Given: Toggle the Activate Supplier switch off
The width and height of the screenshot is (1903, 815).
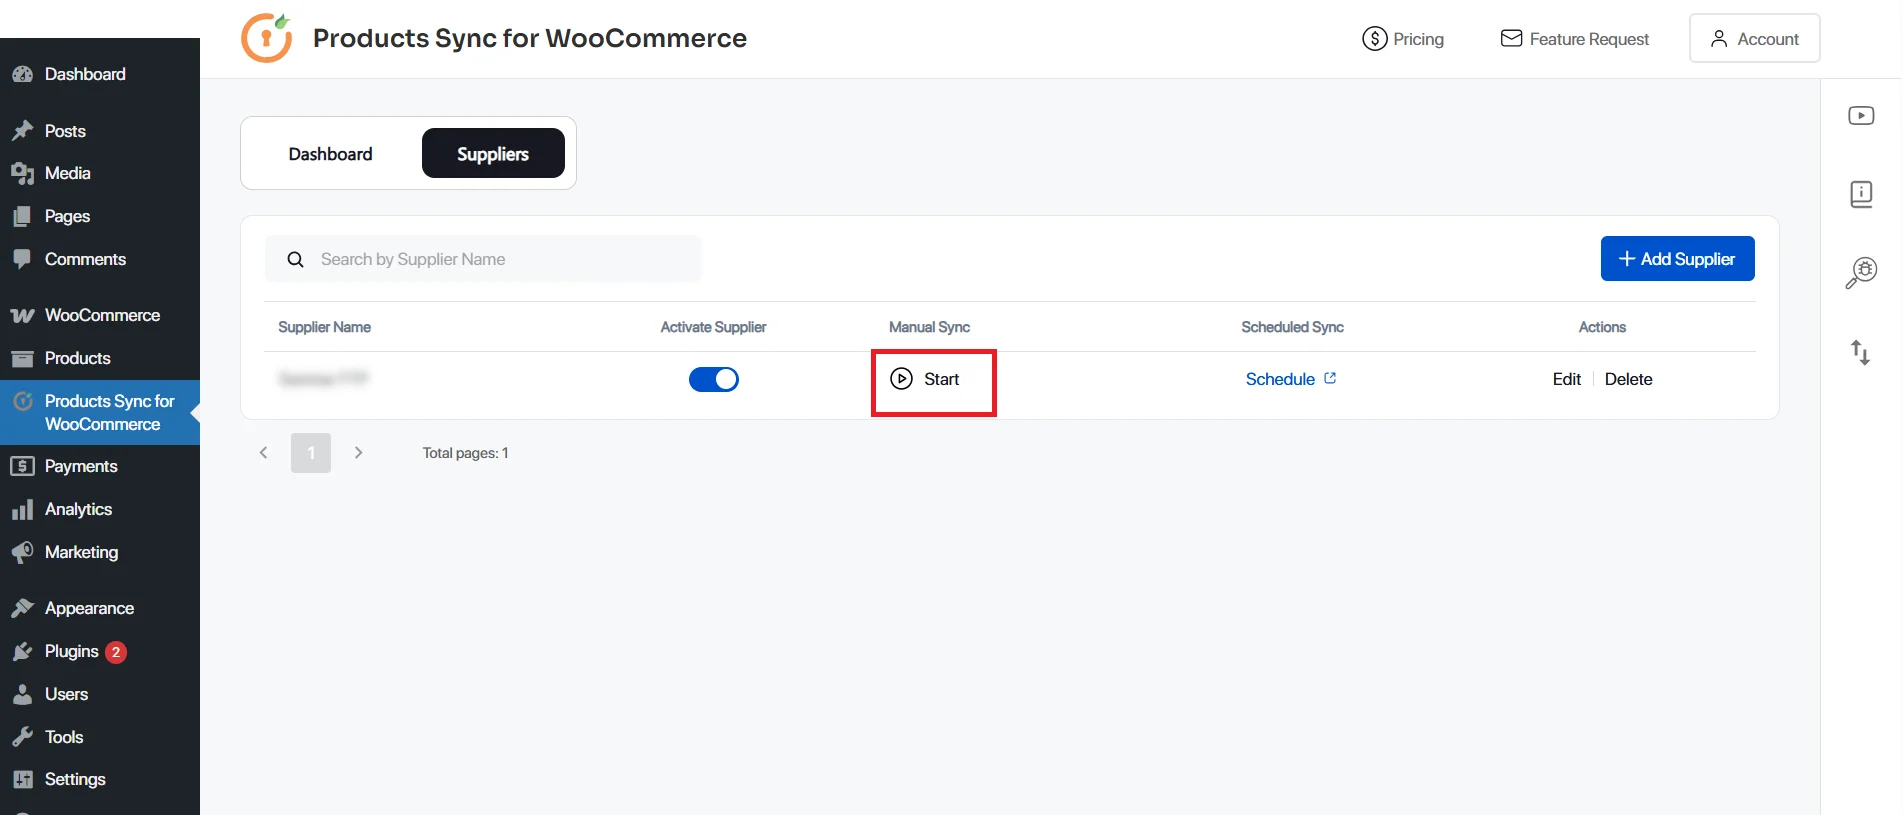Looking at the screenshot, I should click(x=714, y=379).
